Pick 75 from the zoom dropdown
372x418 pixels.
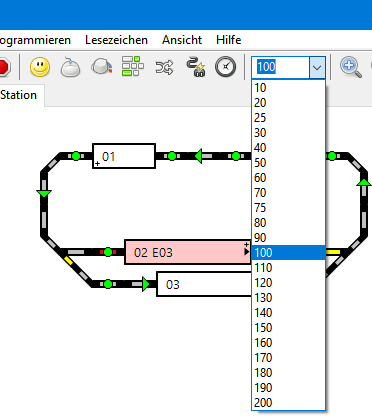click(x=288, y=208)
